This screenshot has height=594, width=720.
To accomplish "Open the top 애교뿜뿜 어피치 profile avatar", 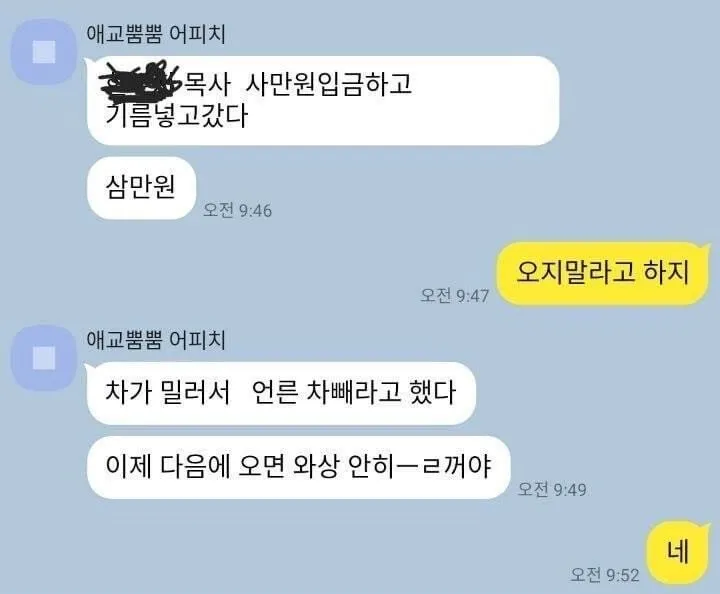I will [44, 51].
